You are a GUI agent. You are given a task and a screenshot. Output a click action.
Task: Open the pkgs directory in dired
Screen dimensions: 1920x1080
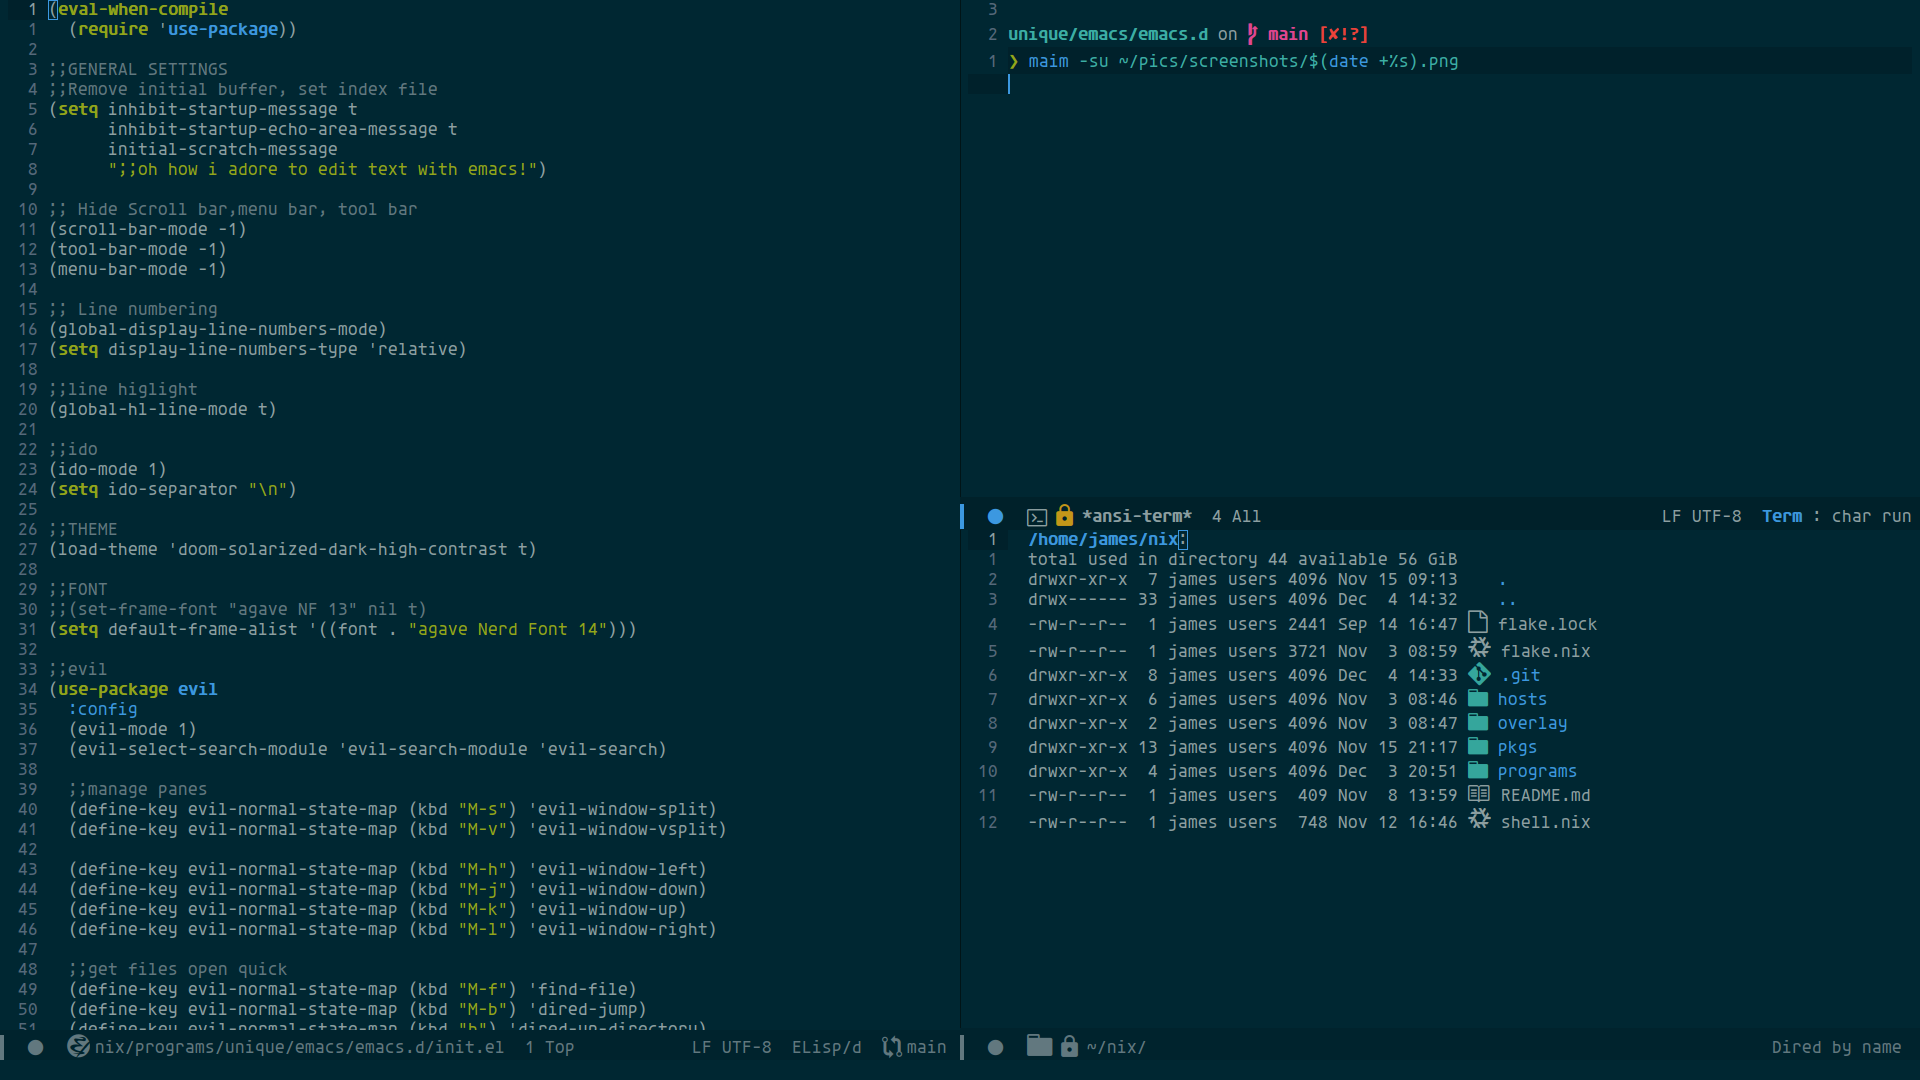(x=1517, y=747)
